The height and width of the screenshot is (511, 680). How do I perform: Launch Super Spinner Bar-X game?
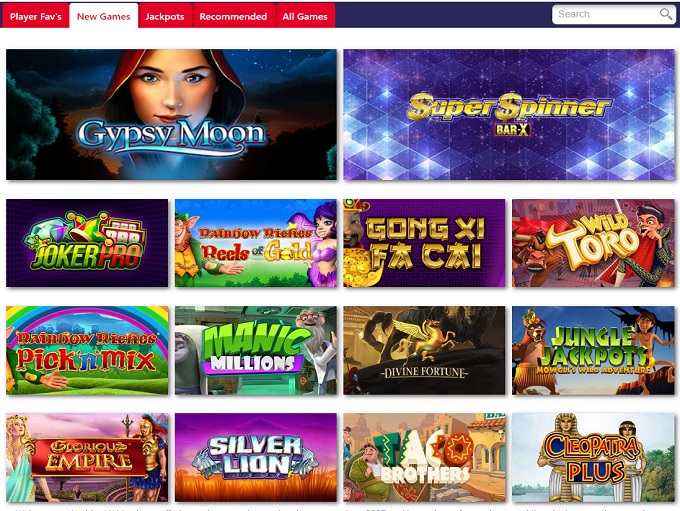pyautogui.click(x=509, y=115)
